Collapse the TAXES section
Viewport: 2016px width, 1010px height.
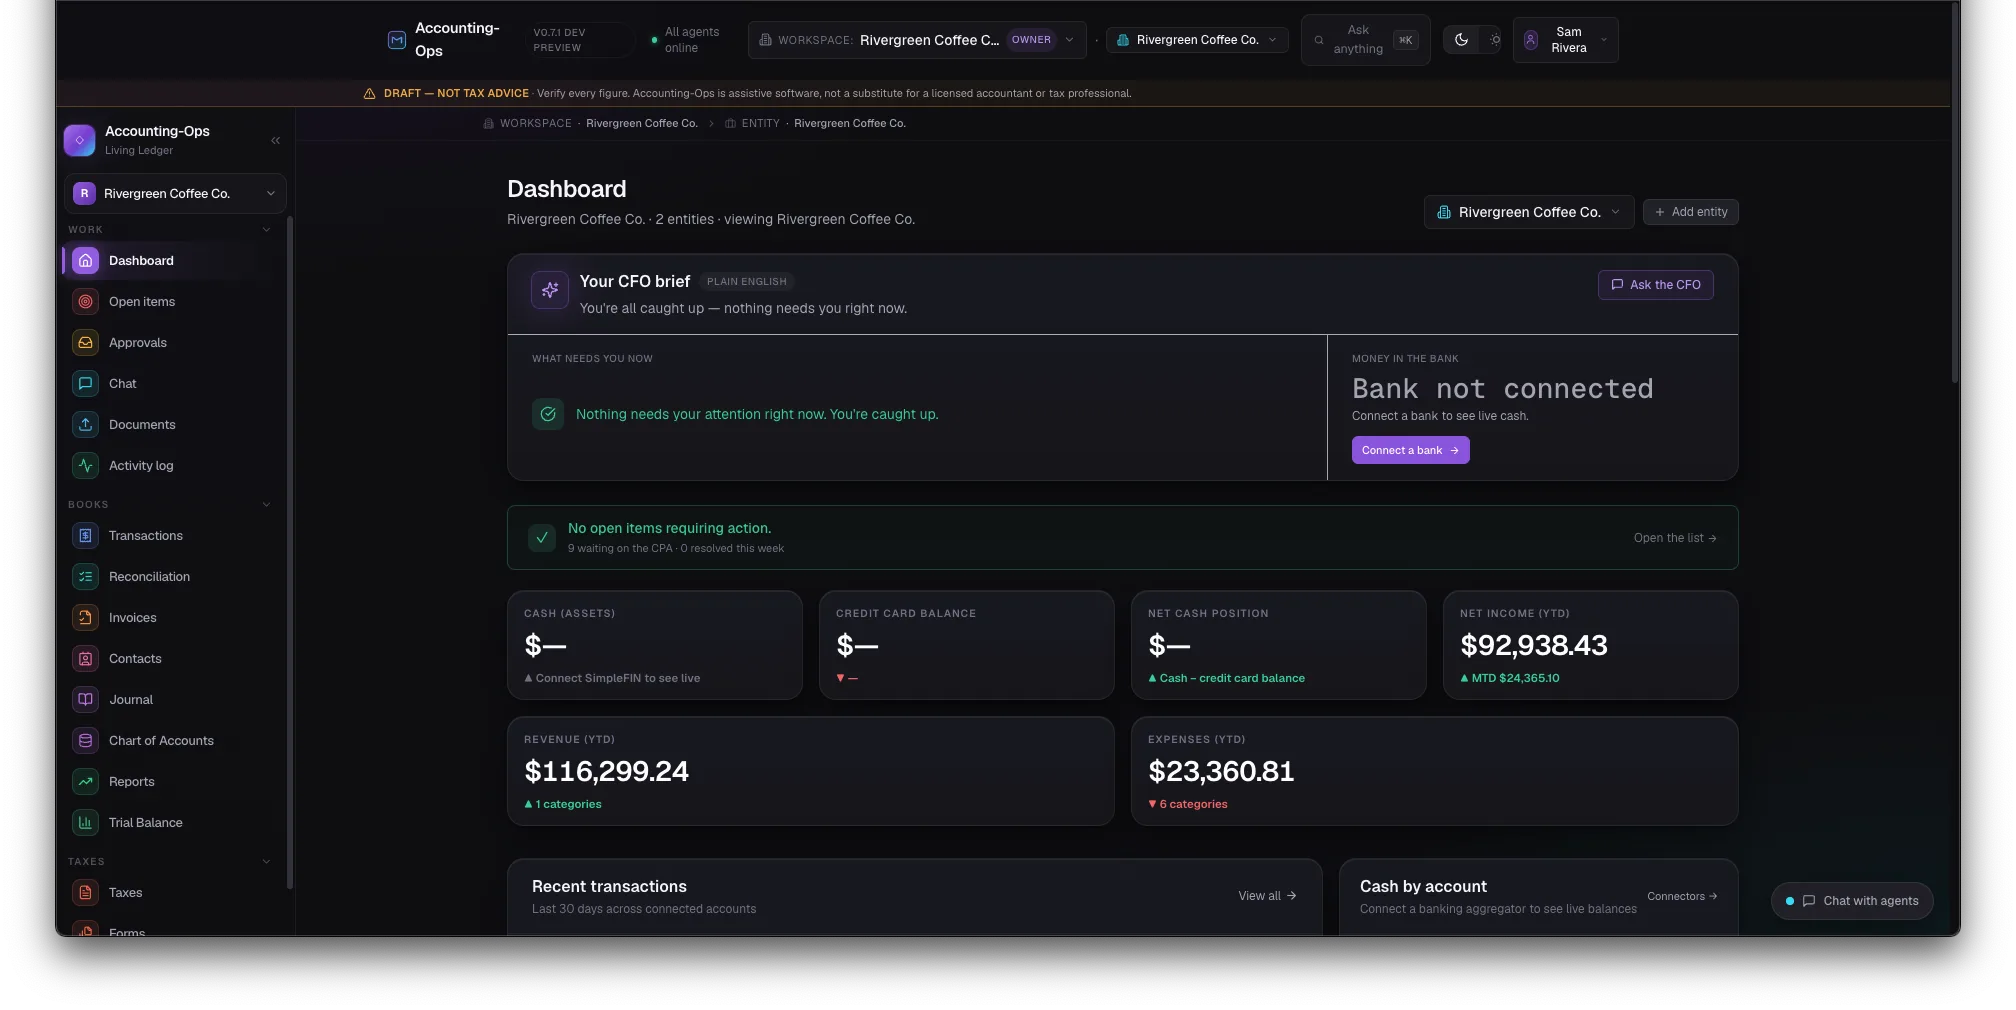click(266, 861)
